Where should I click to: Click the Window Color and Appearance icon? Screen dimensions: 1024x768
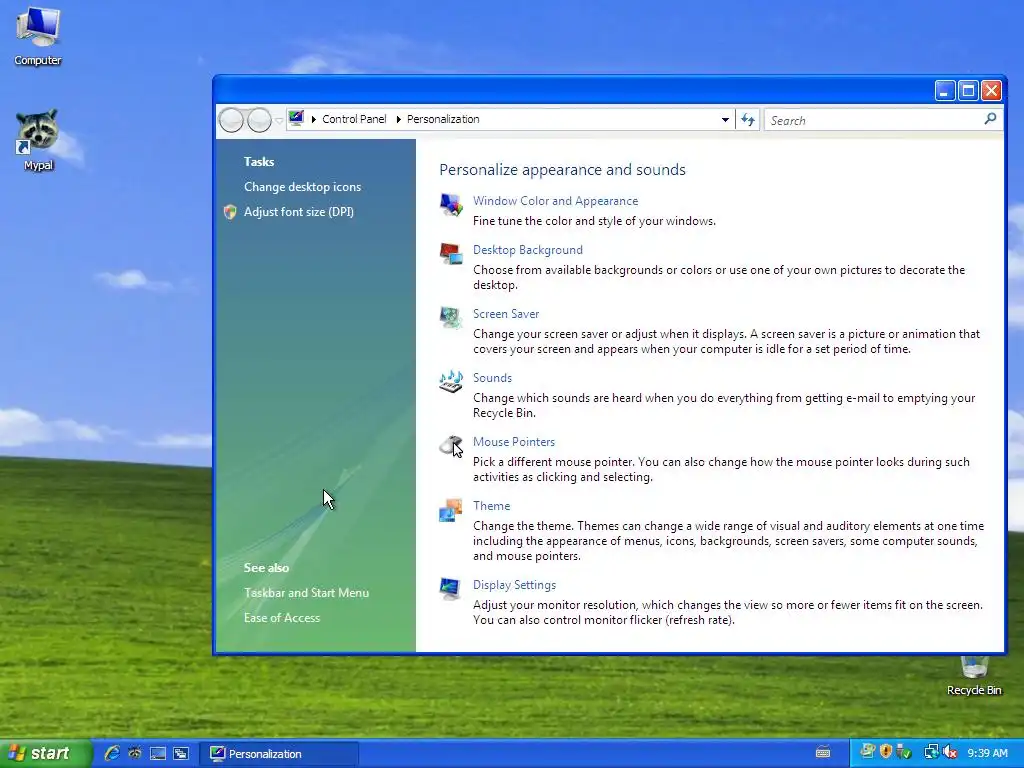[x=451, y=205]
